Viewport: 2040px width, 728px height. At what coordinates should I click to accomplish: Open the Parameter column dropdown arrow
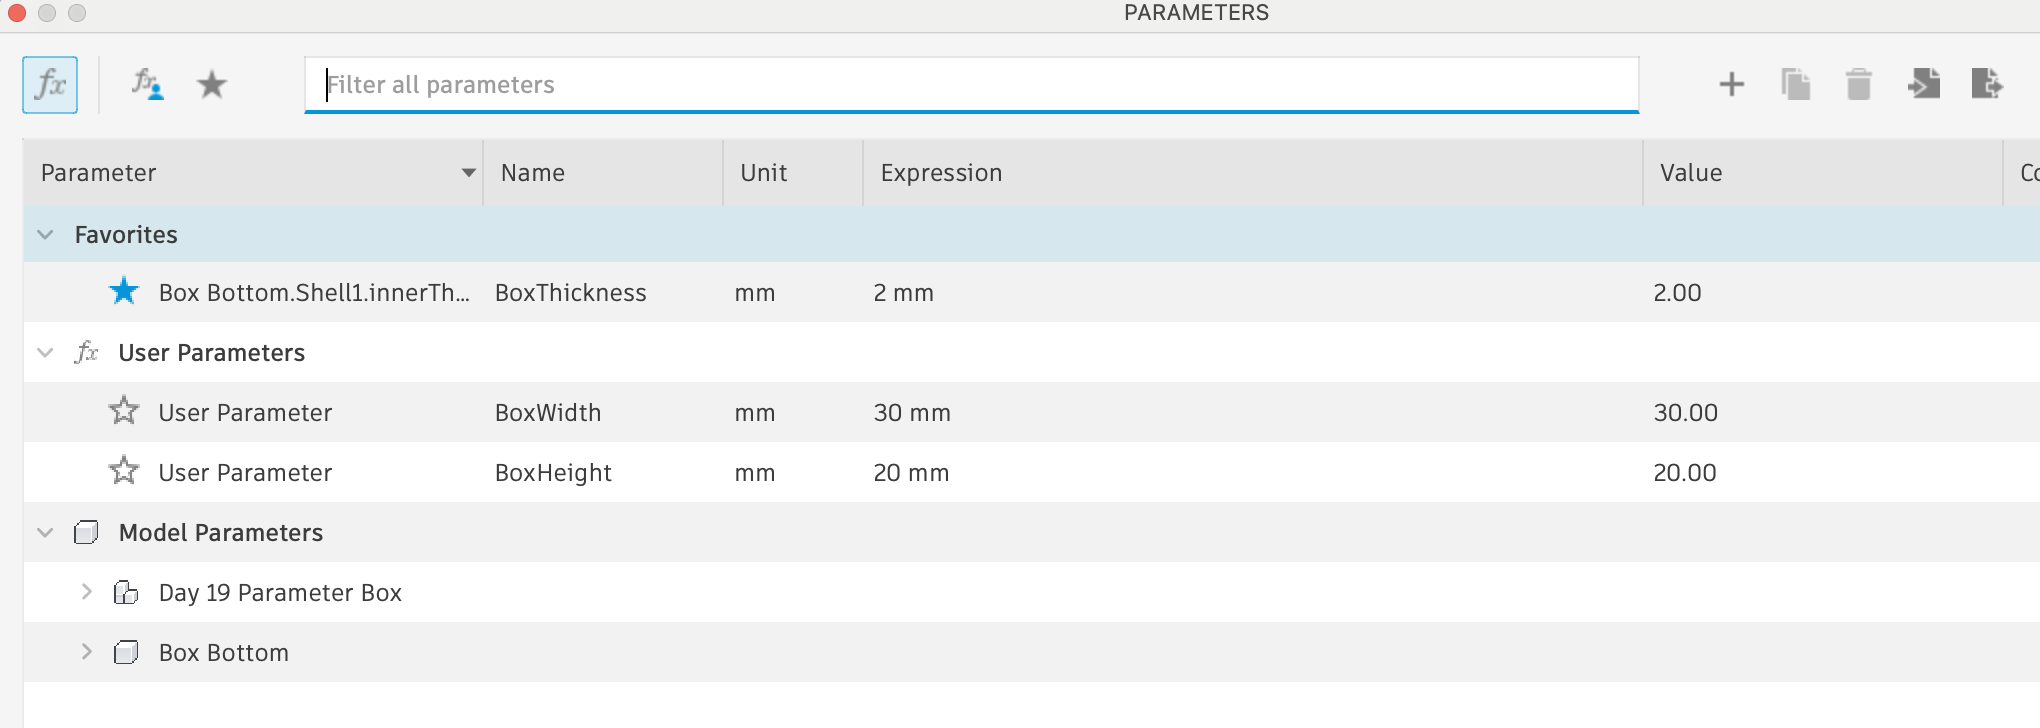click(468, 173)
